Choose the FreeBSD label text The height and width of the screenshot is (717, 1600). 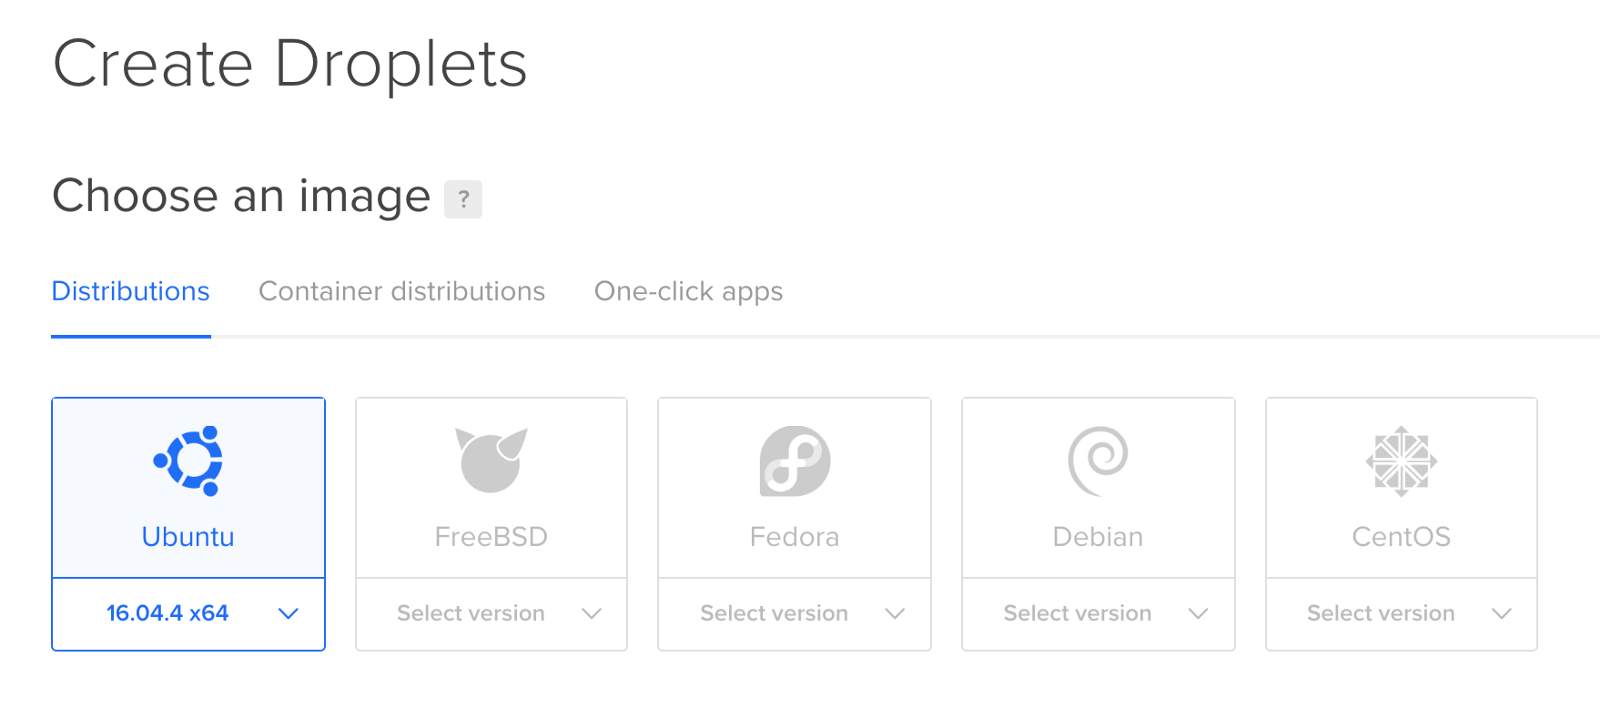tap(491, 537)
